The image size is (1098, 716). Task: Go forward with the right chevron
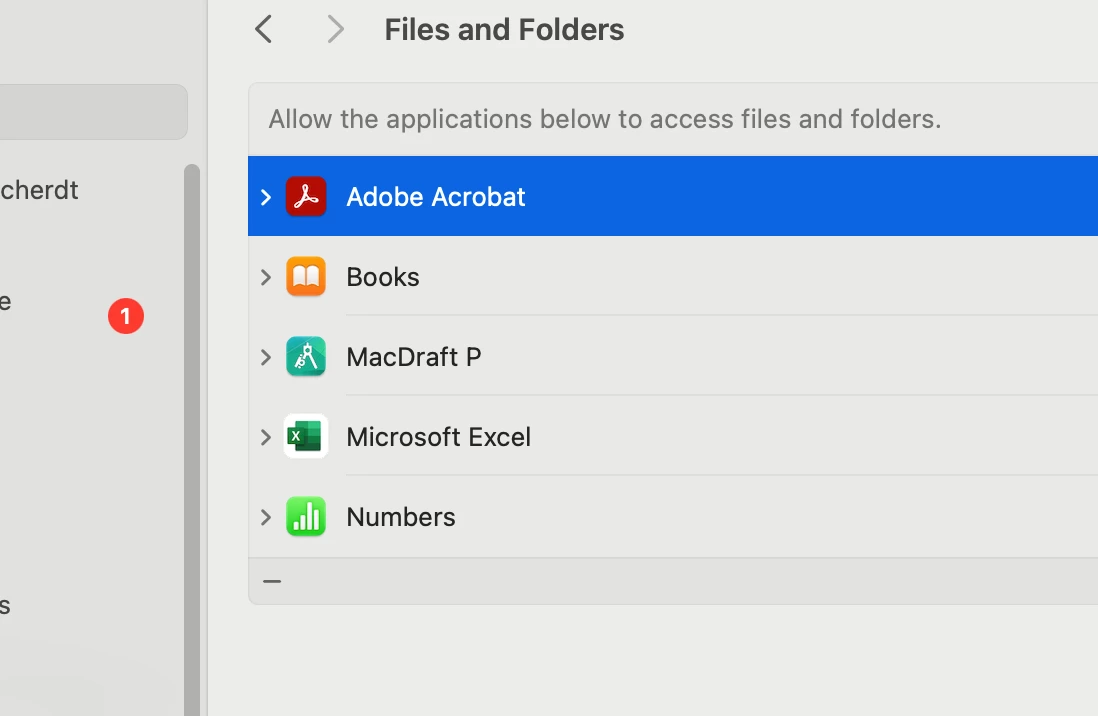[x=335, y=29]
